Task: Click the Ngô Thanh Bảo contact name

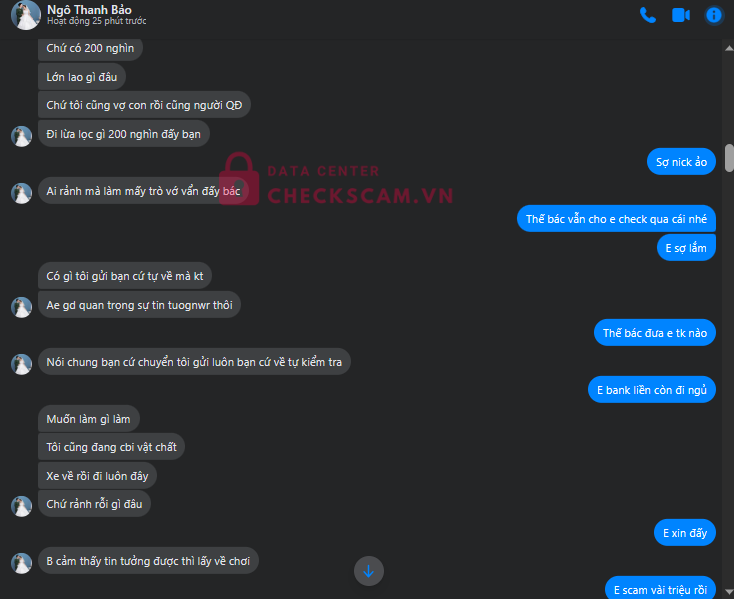Action: click(x=89, y=10)
